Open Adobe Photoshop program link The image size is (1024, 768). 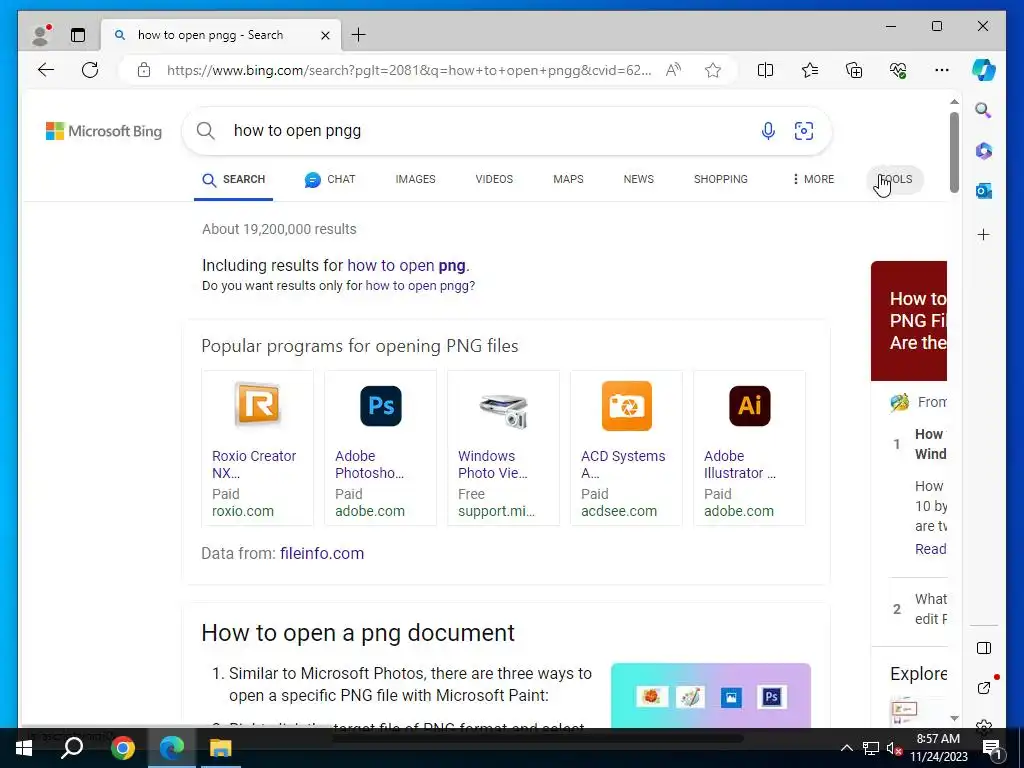point(369,464)
